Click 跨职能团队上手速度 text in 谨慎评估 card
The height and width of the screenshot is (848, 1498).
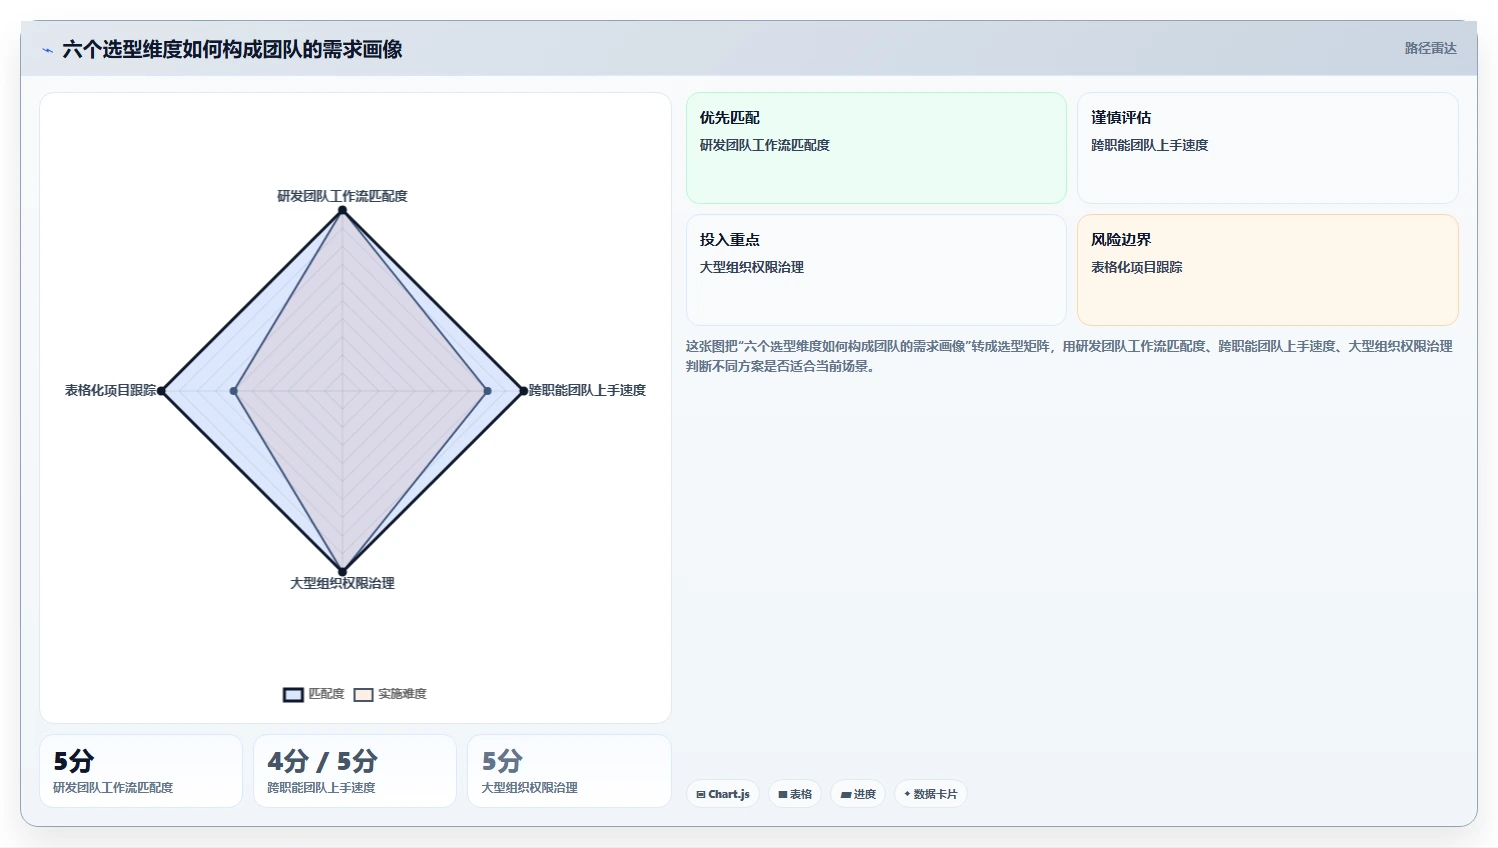pyautogui.click(x=1149, y=145)
